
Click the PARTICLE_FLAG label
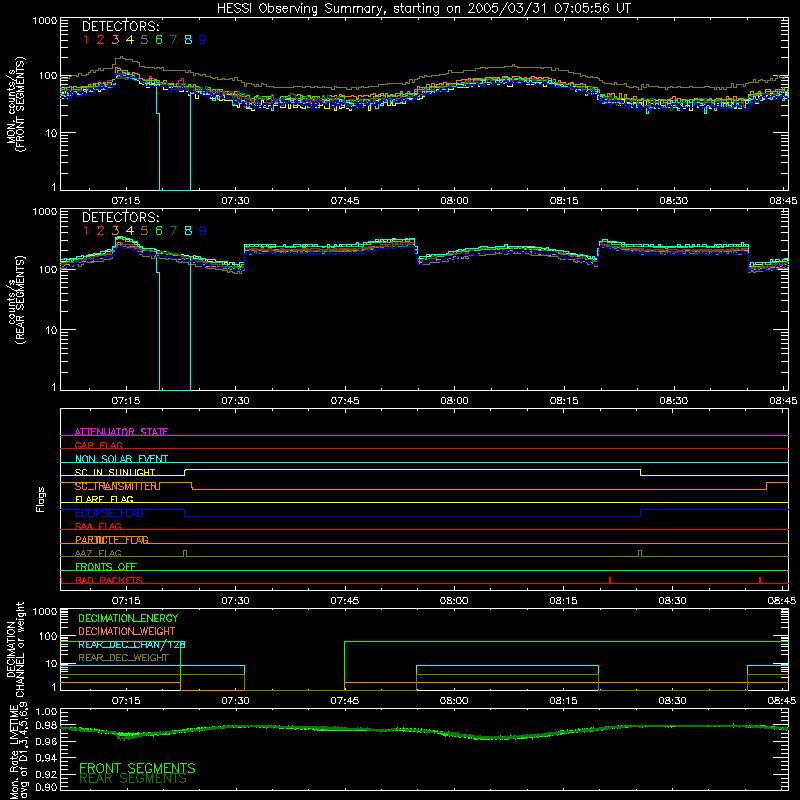112,540
